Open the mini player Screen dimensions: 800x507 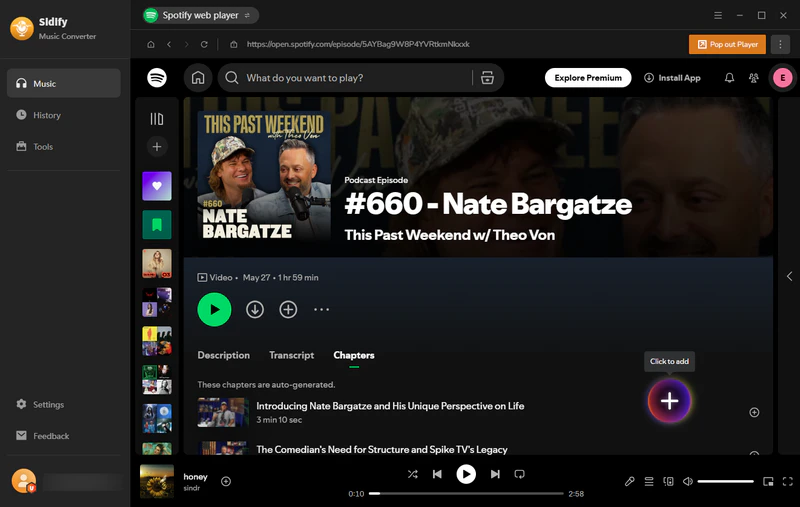[x=768, y=481]
